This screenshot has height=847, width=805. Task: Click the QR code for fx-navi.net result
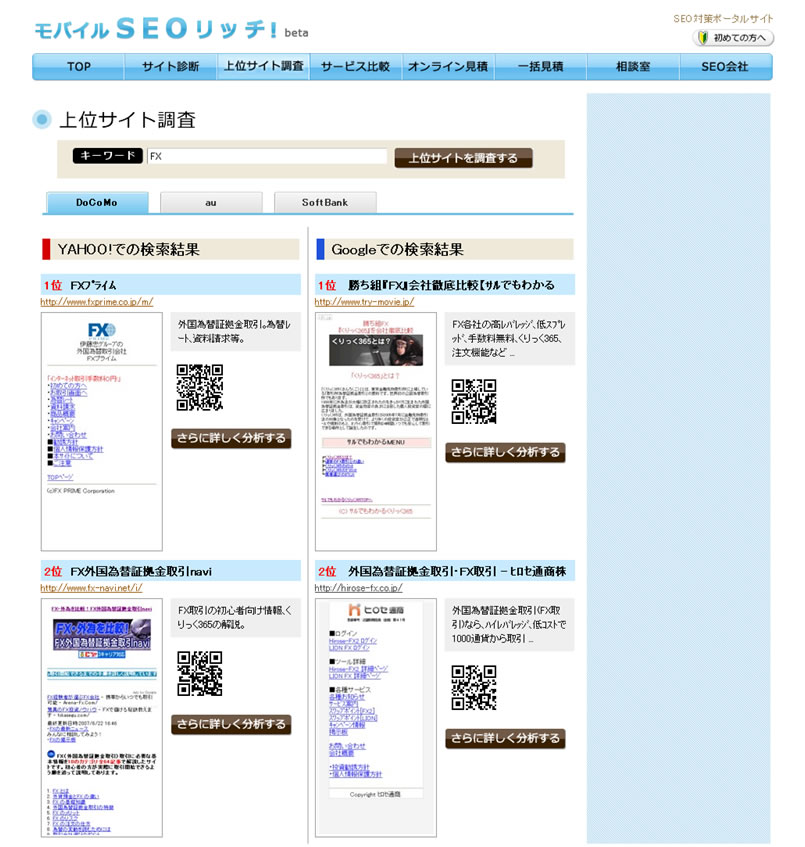pos(200,674)
